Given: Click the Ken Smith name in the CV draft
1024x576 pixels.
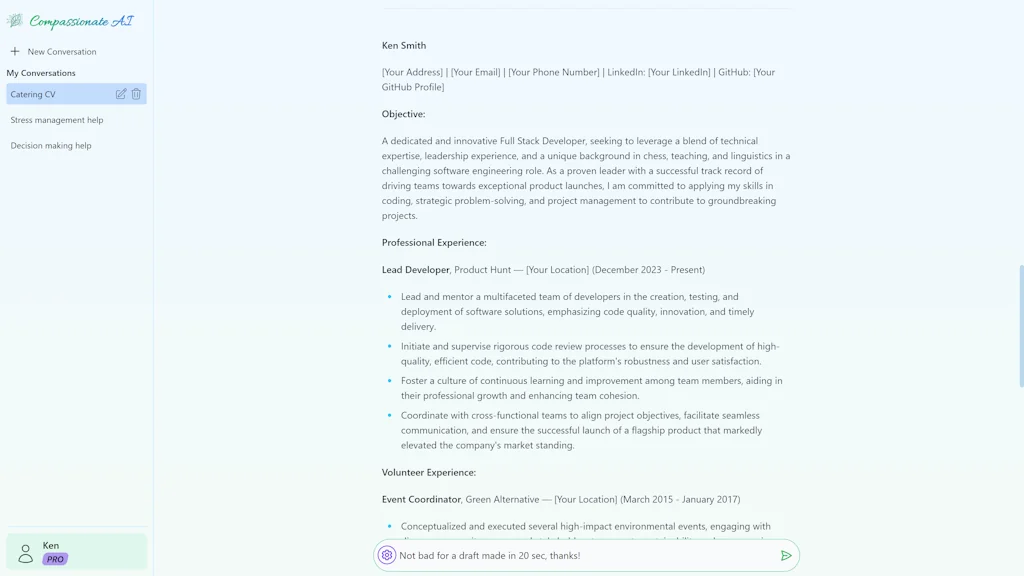Looking at the screenshot, I should click(404, 45).
